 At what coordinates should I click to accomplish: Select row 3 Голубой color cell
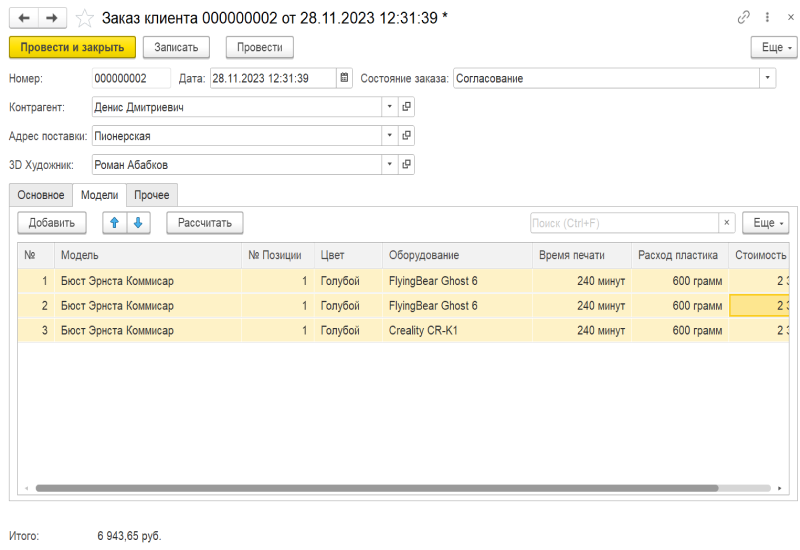348,330
